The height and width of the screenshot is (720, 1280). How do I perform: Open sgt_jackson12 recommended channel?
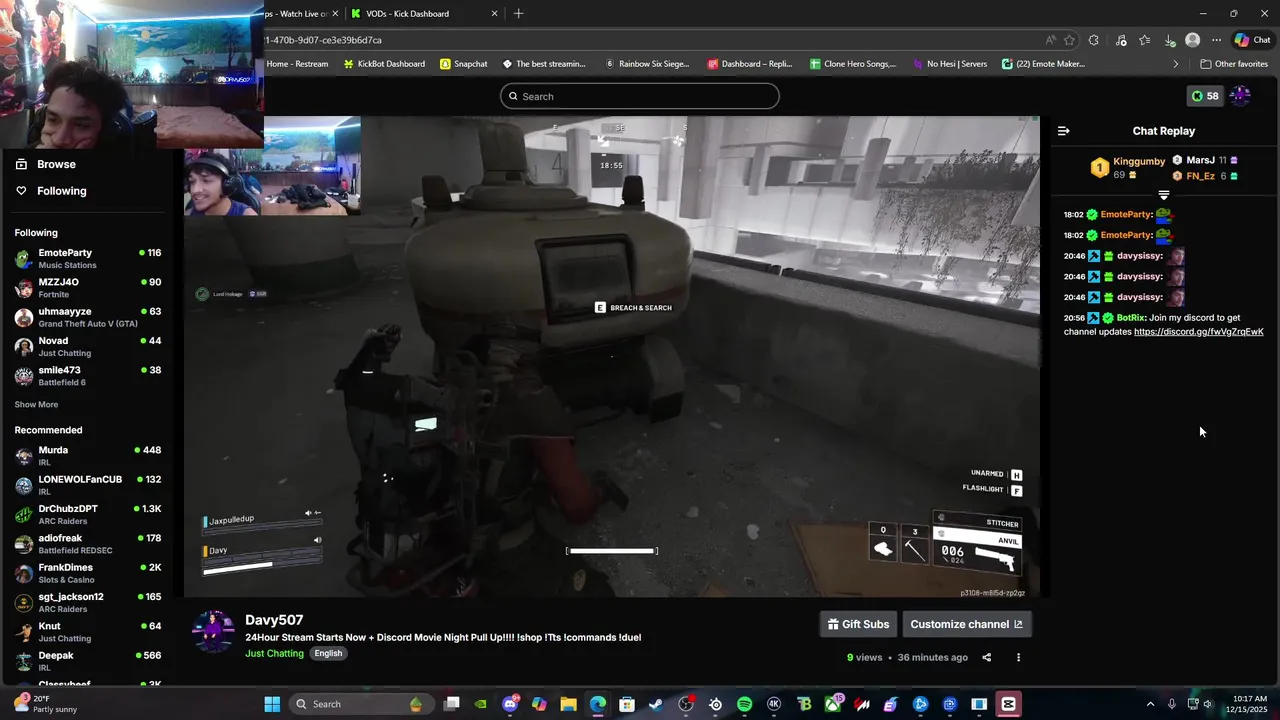[88, 602]
